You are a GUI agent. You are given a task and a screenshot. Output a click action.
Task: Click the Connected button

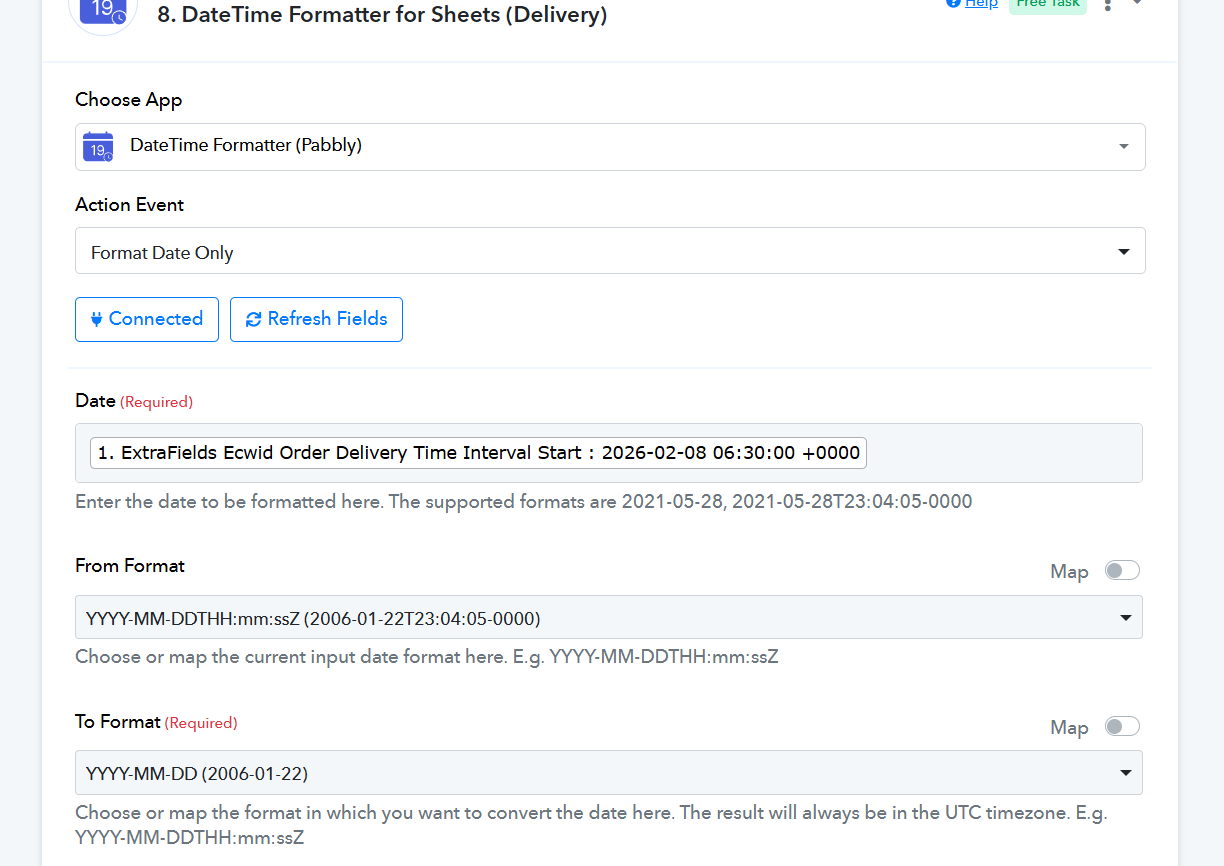[147, 319]
